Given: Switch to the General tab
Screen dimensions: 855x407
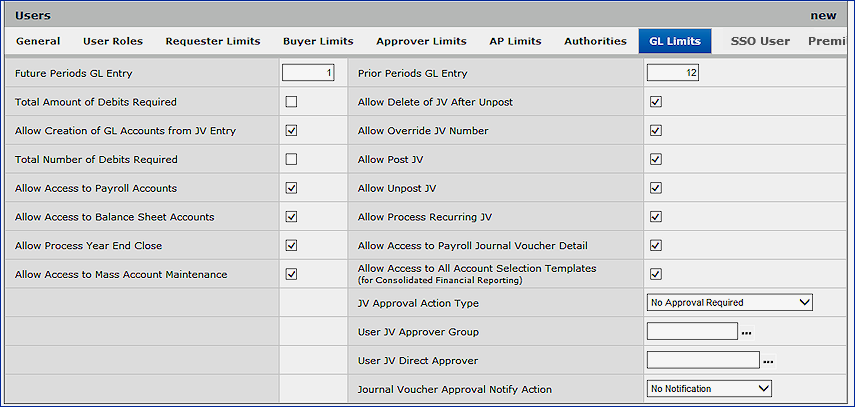Looking at the screenshot, I should (x=38, y=41).
